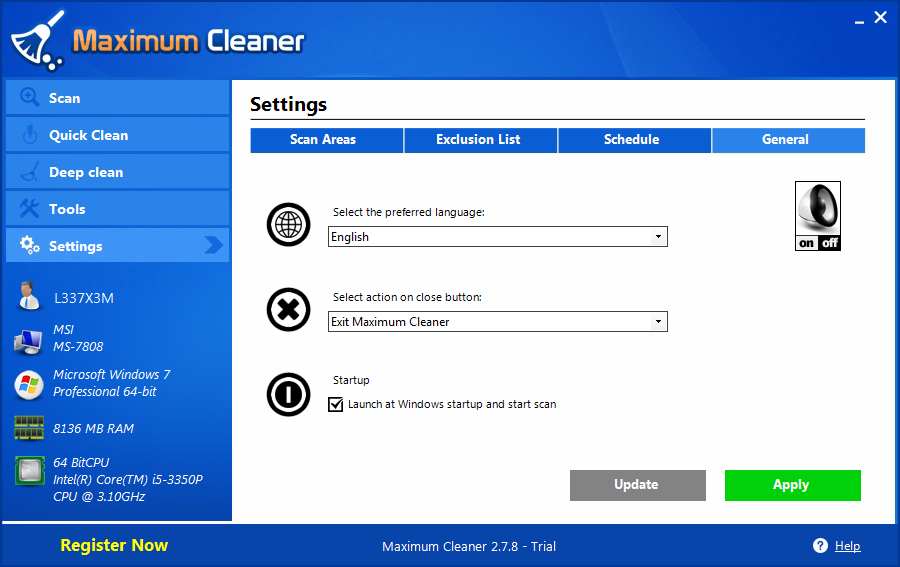The height and width of the screenshot is (567, 900).
Task: Click the circled X close-action icon
Action: point(288,309)
